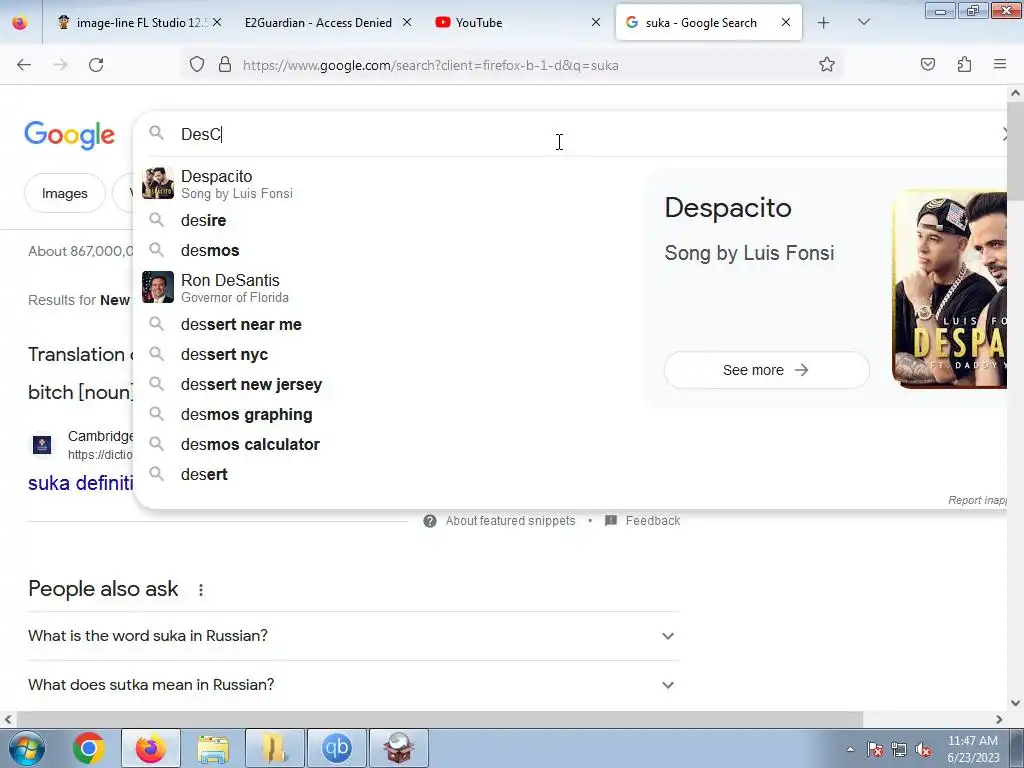
Task: Open the suka definition result link
Action: 80,483
